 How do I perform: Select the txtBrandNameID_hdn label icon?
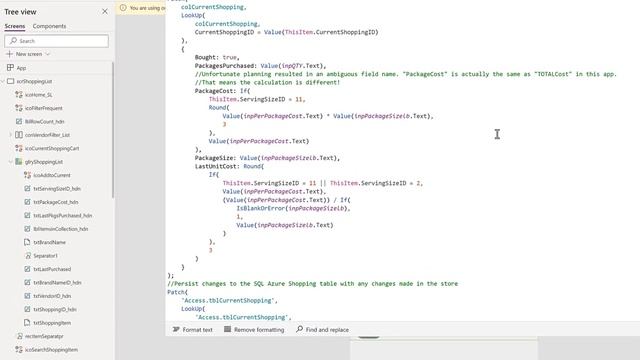click(x=27, y=282)
